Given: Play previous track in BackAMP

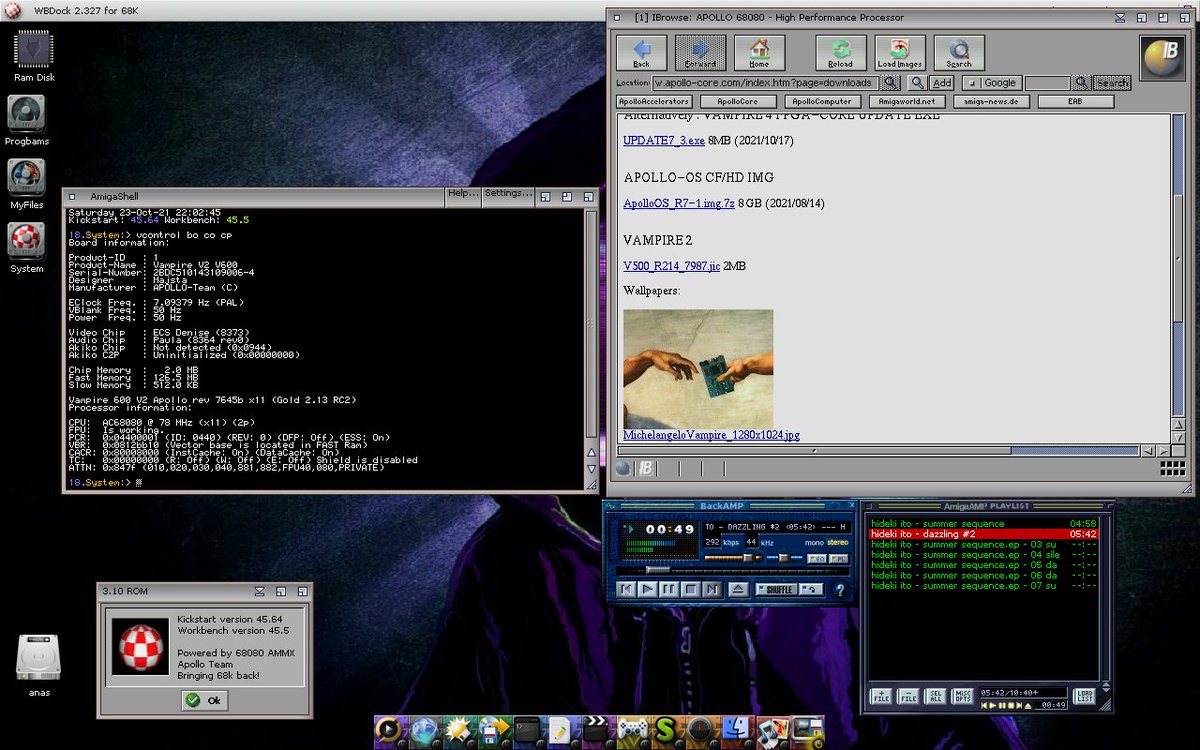Looking at the screenshot, I should (626, 590).
